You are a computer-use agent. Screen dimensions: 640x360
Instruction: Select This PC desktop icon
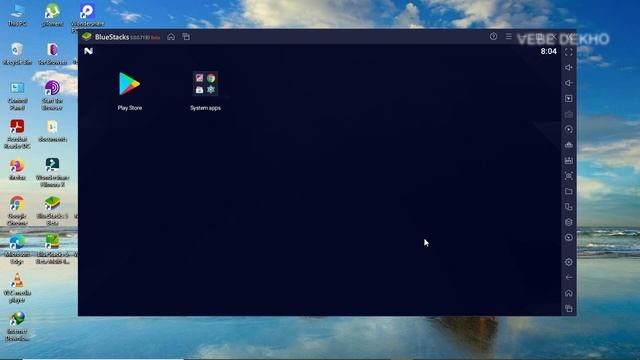[17, 15]
